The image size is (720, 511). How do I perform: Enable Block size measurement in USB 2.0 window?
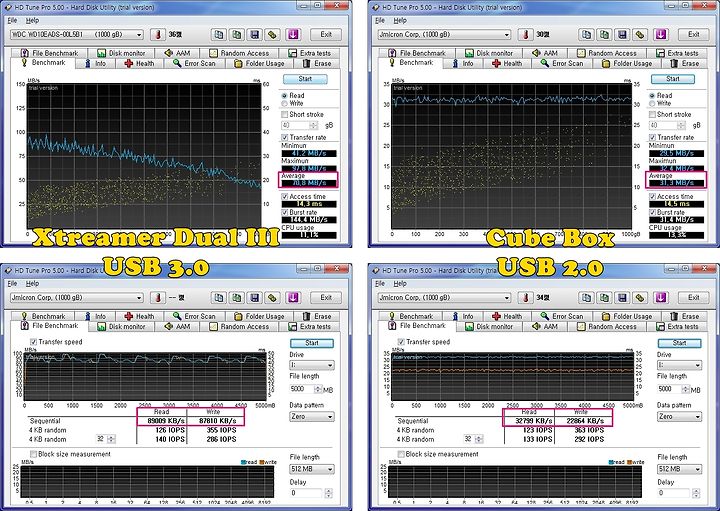click(x=401, y=455)
